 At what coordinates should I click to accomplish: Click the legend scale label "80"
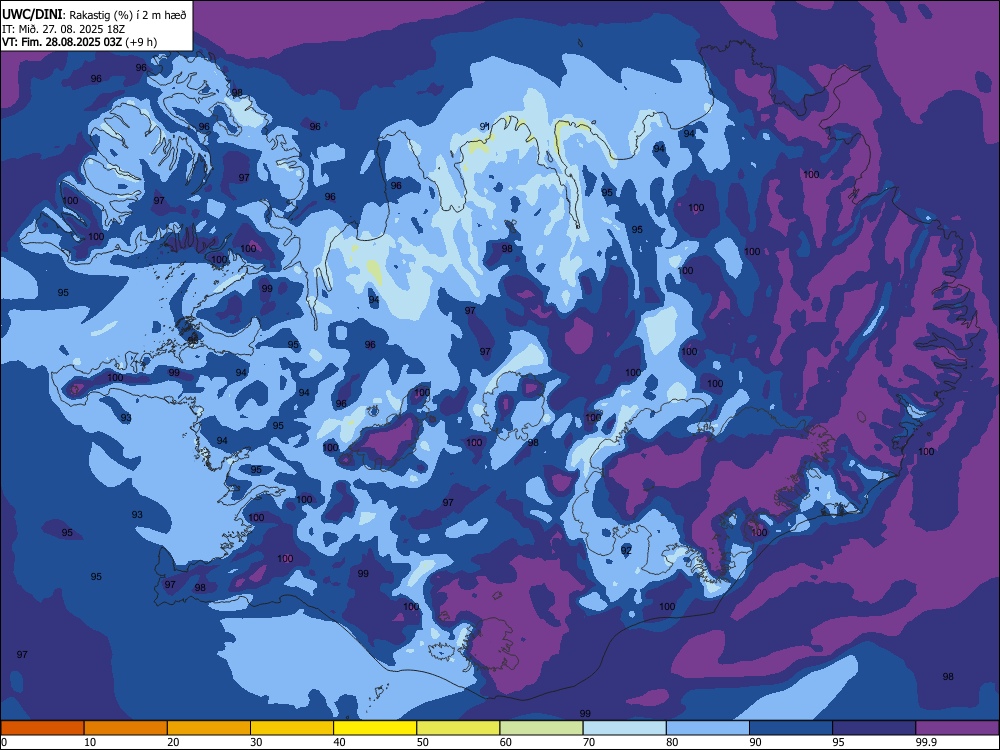[672, 742]
